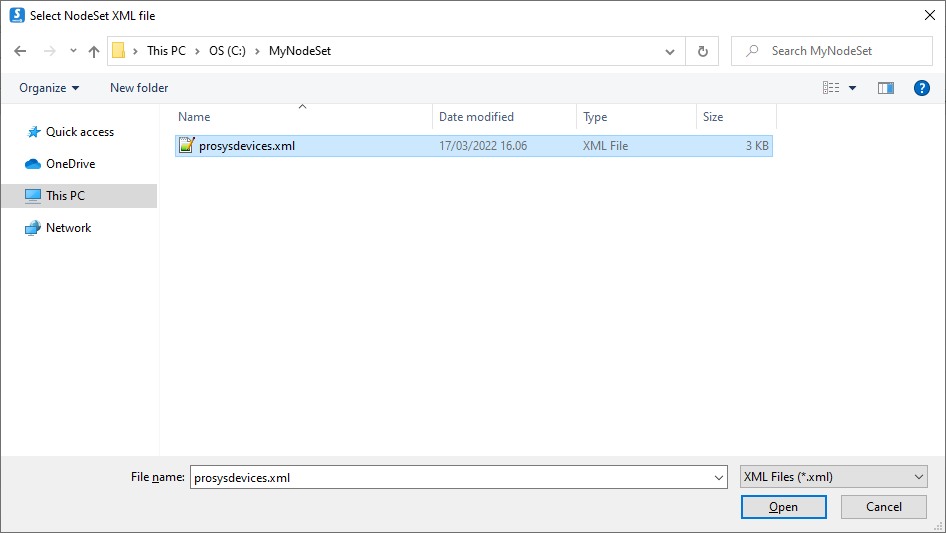Open more view options dropdown arrow

click(x=853, y=88)
